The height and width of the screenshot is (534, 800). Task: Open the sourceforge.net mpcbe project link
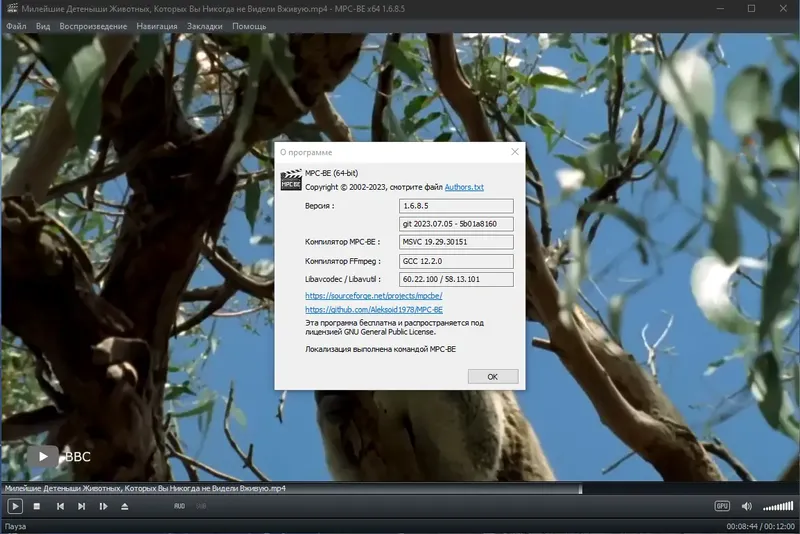tap(373, 295)
